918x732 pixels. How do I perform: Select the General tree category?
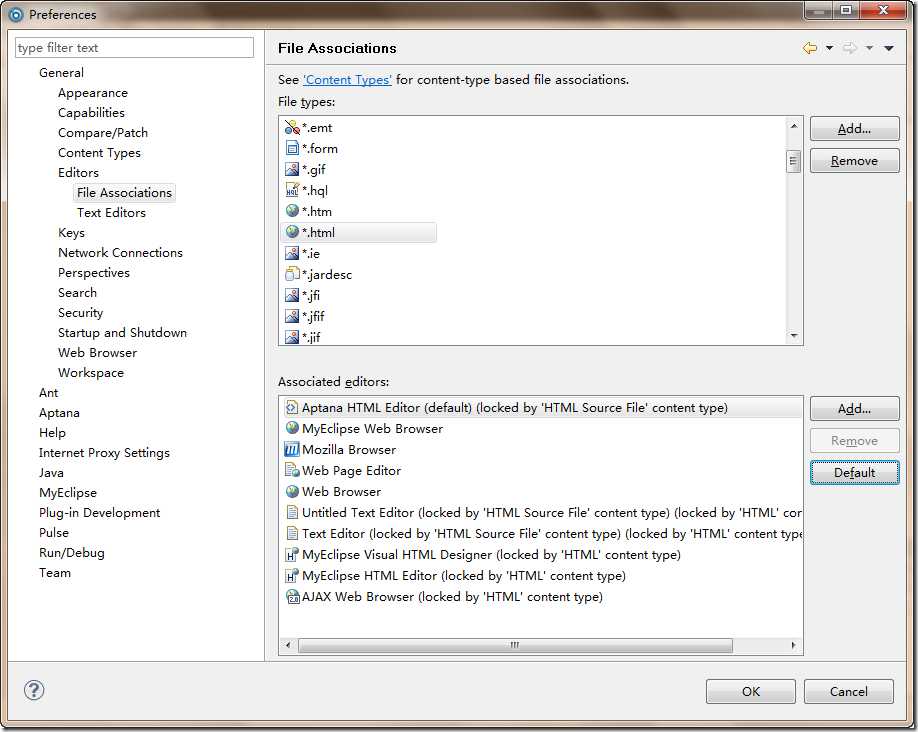[x=61, y=73]
